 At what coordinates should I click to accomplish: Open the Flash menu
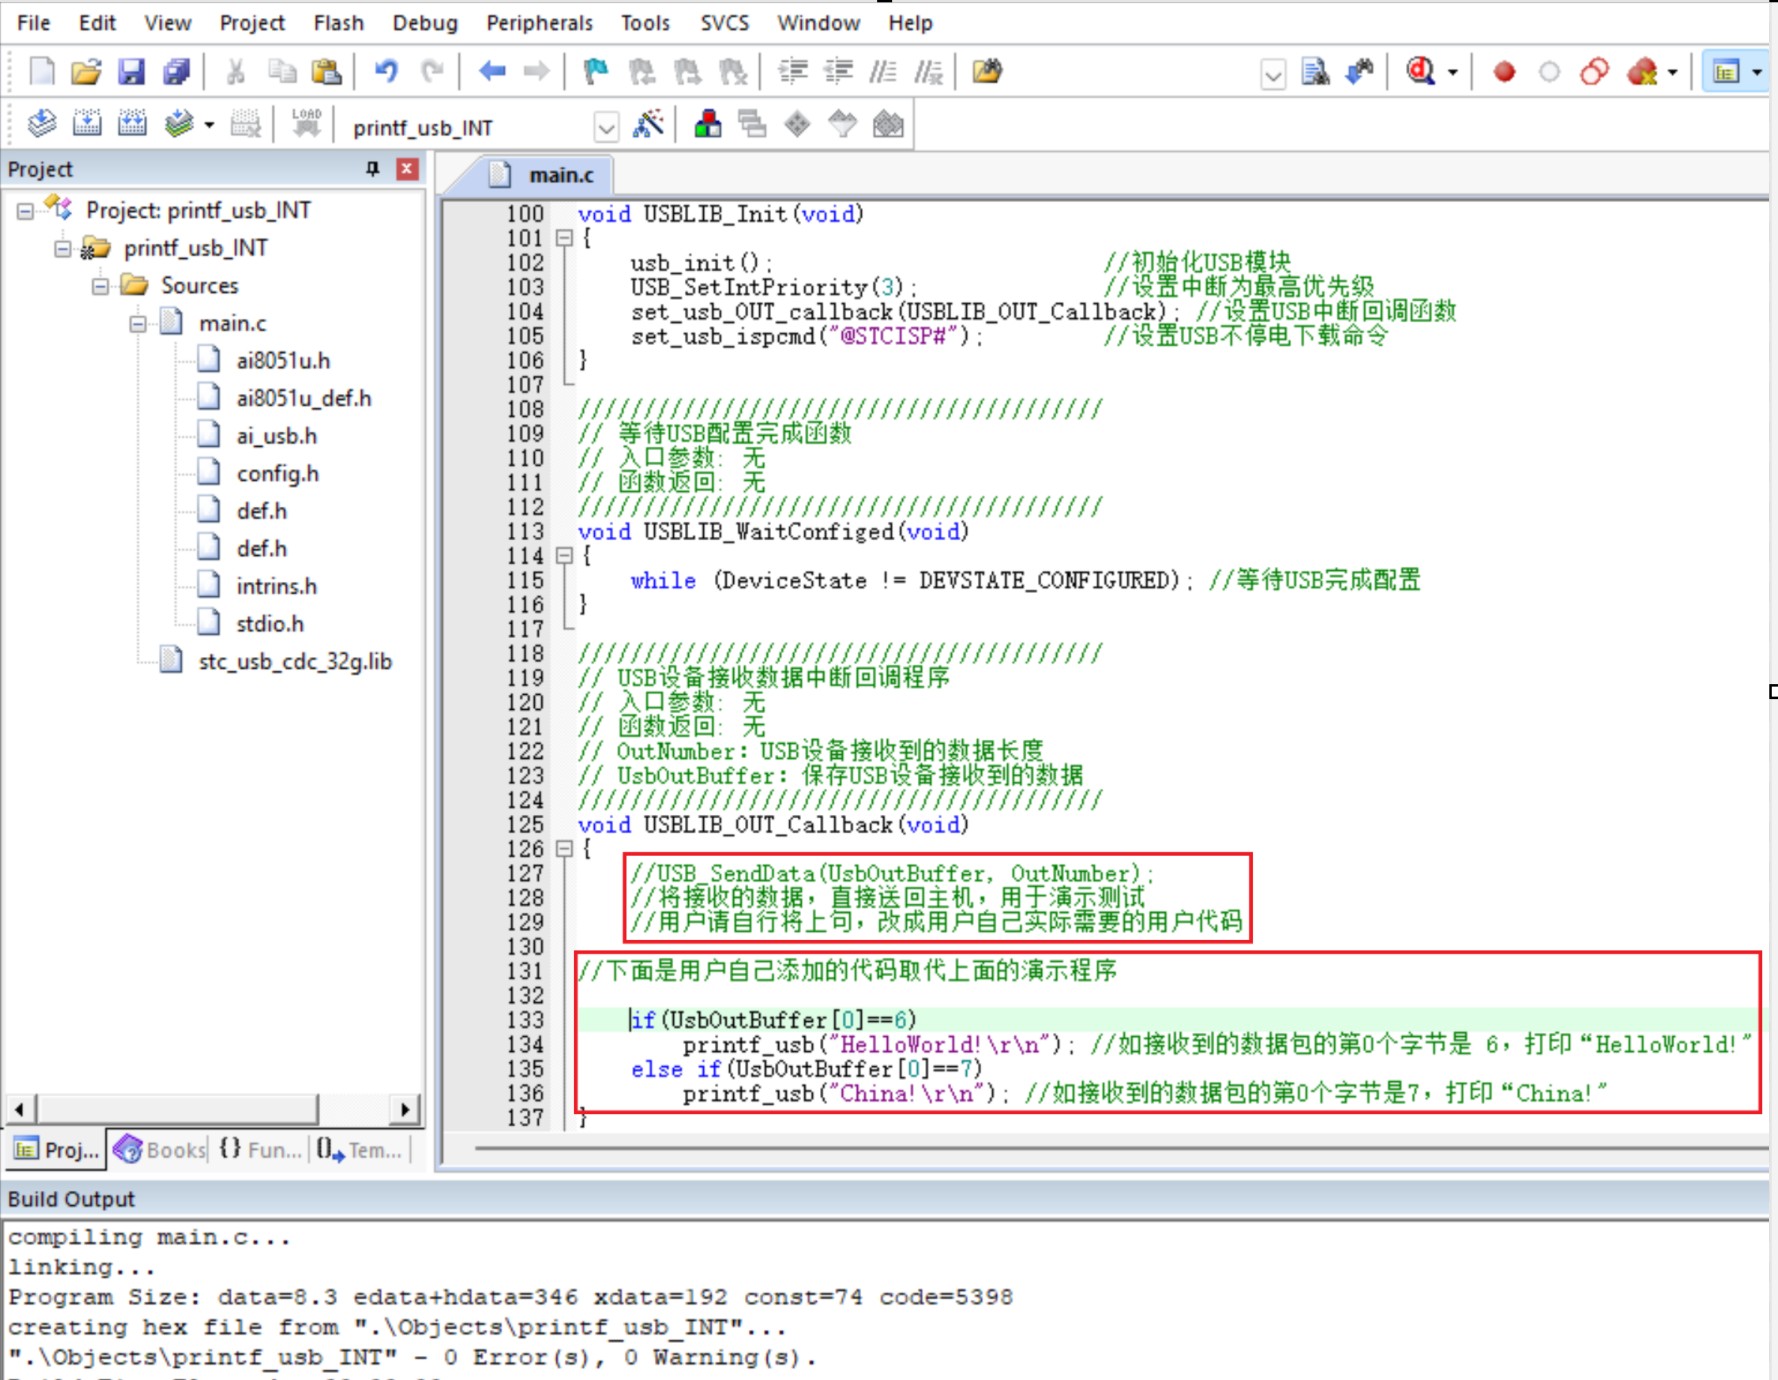[x=338, y=22]
